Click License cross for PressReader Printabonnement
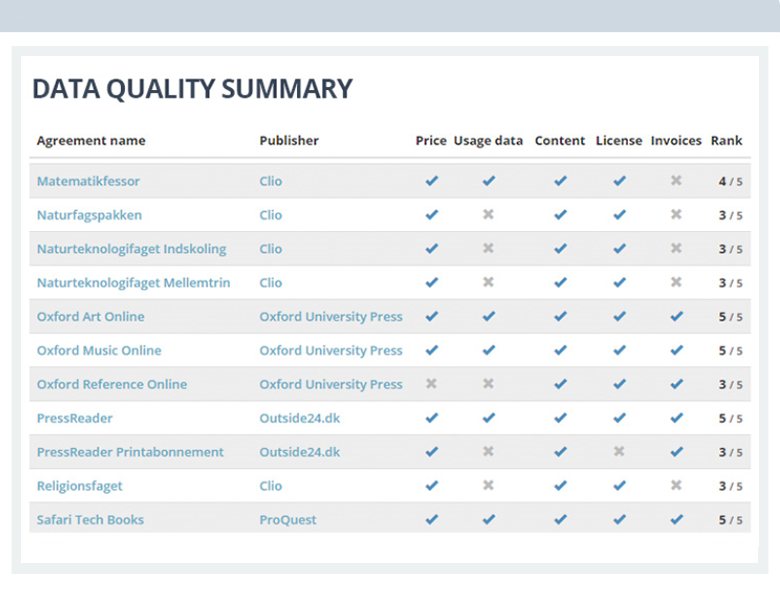 coord(619,451)
